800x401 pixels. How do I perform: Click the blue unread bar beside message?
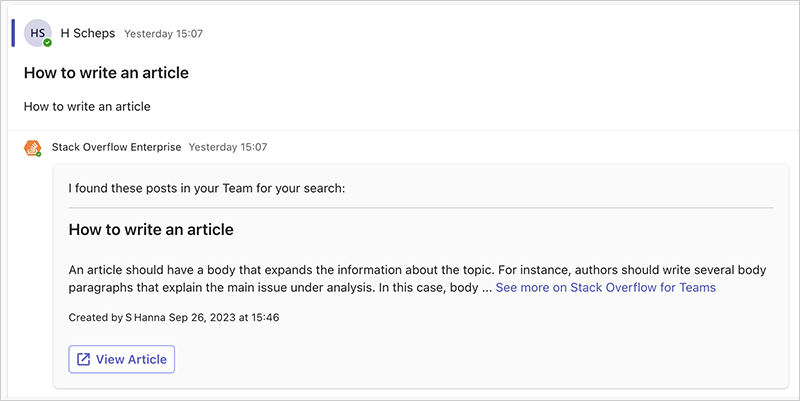[13, 32]
